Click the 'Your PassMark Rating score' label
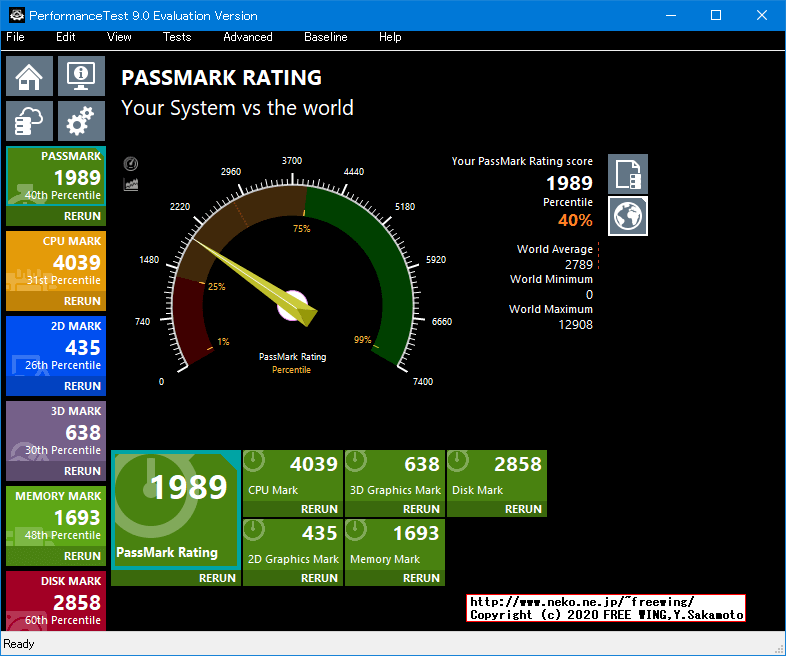Screen dimensions: 786x656 [x=522, y=161]
